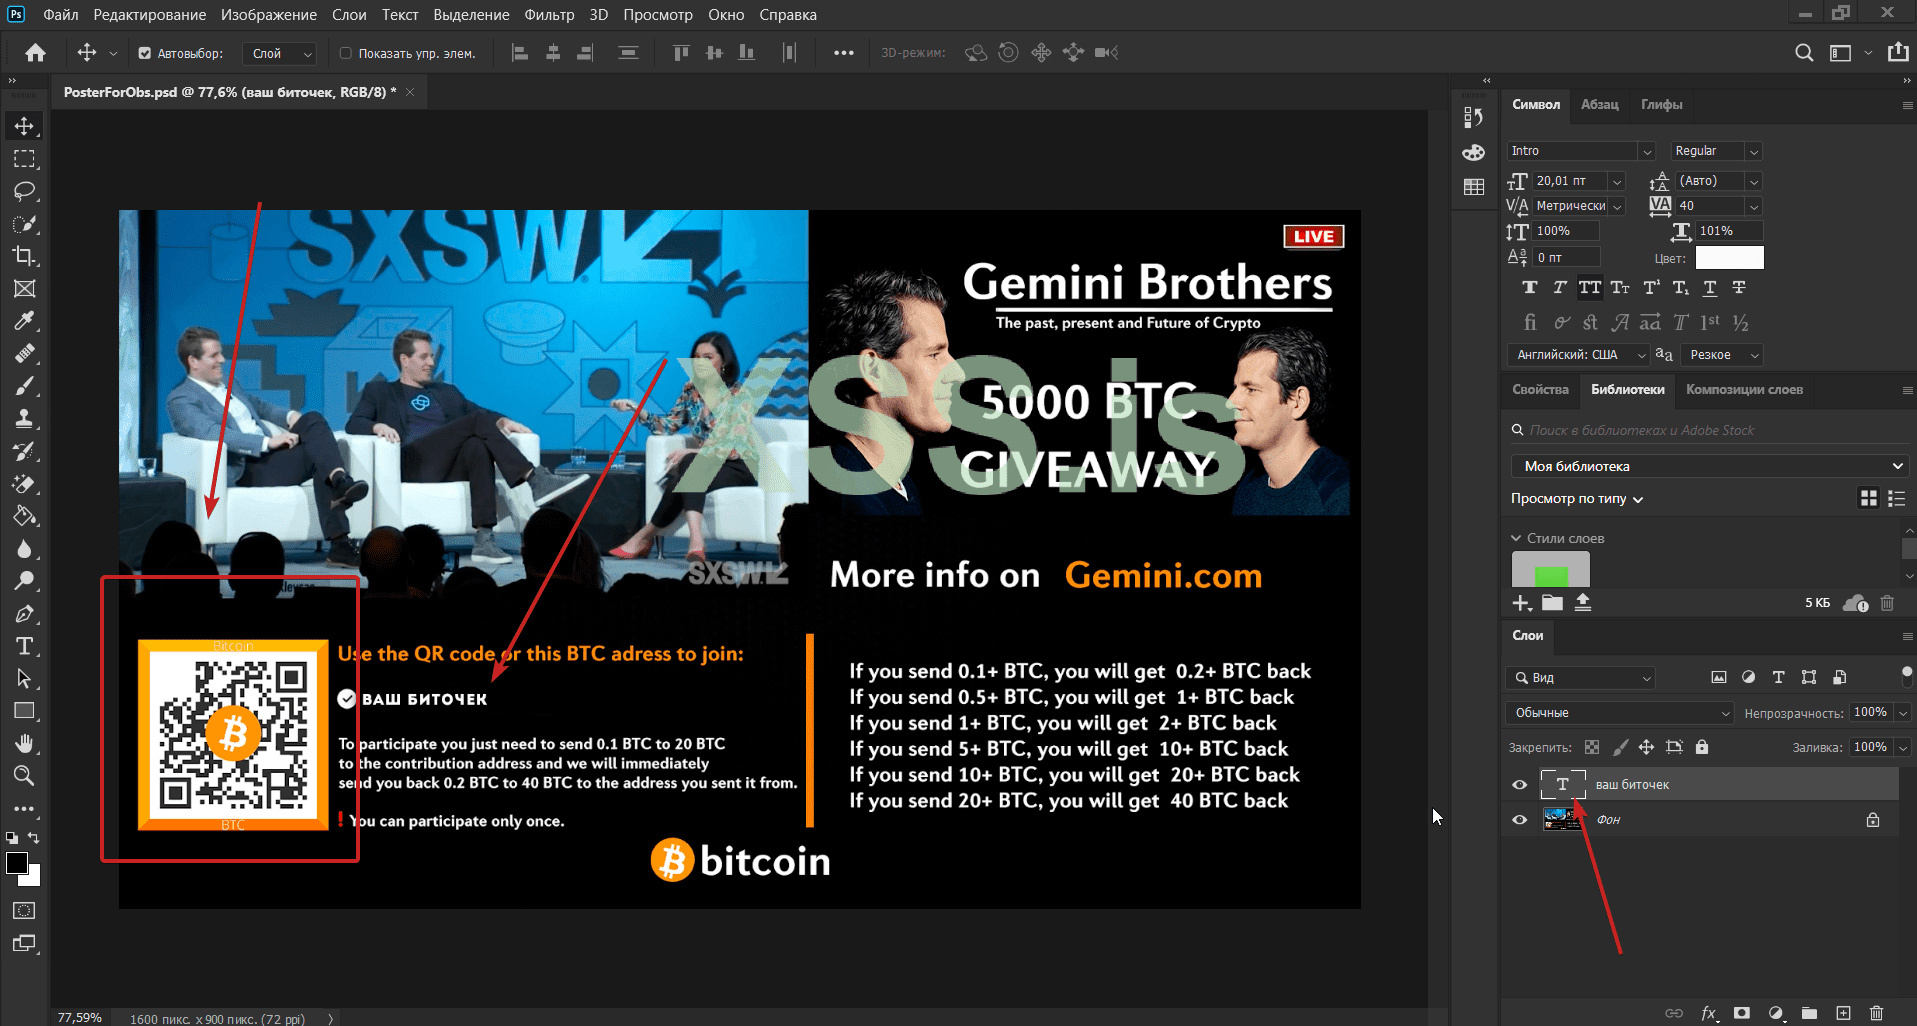Create a new layer via the plus icon
This screenshot has height=1026, width=1917.
(x=1843, y=1013)
